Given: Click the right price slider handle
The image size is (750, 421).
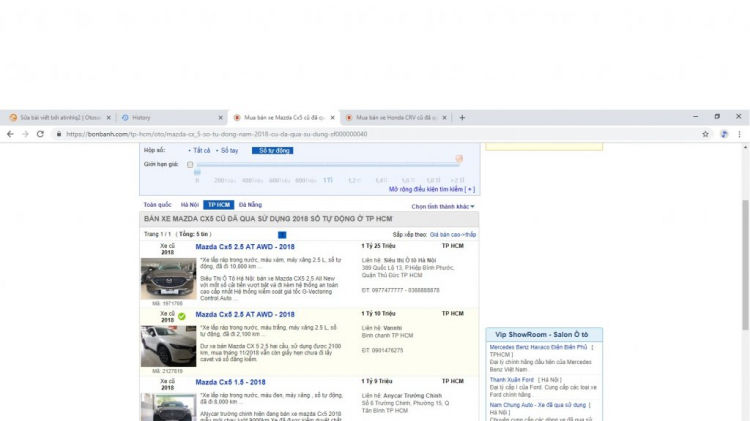Looking at the screenshot, I should 459,158.
